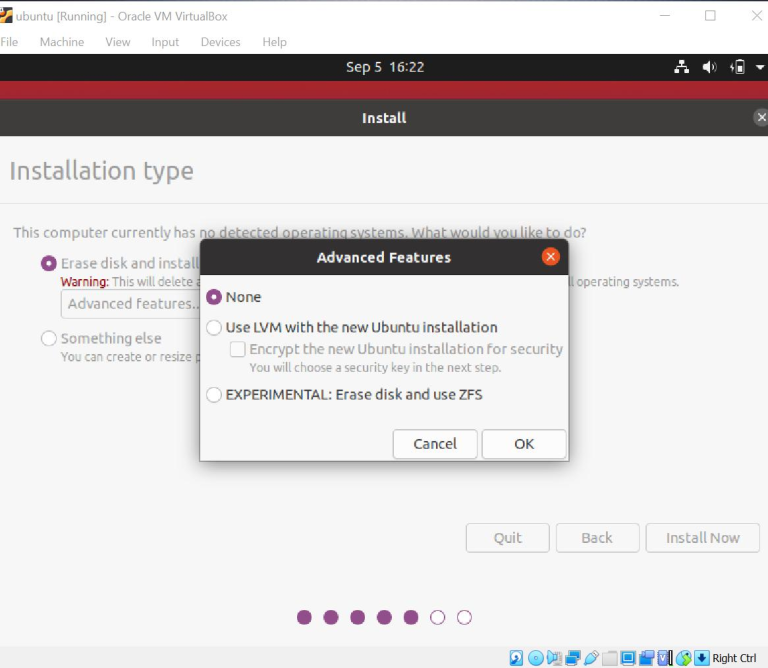This screenshot has height=668, width=768.
Task: Click the optical disk icon in status bar
Action: click(535, 658)
